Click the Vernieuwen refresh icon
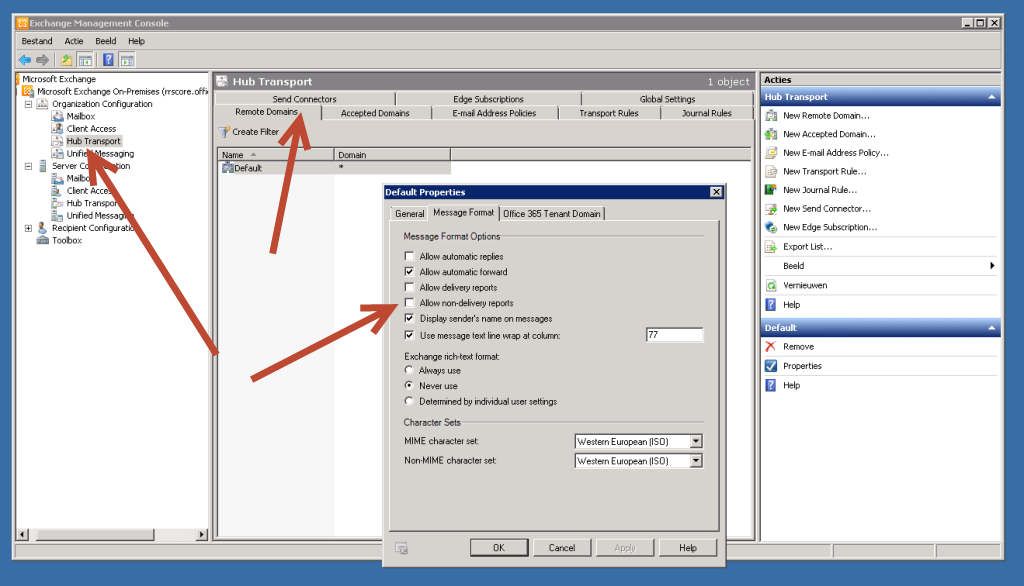 [771, 285]
